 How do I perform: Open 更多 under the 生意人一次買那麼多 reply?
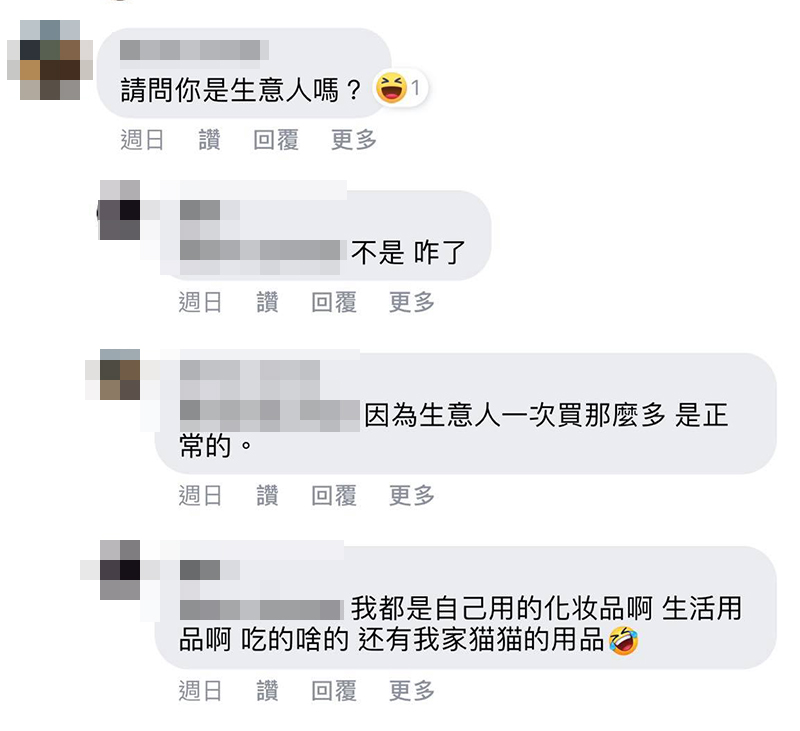(412, 495)
